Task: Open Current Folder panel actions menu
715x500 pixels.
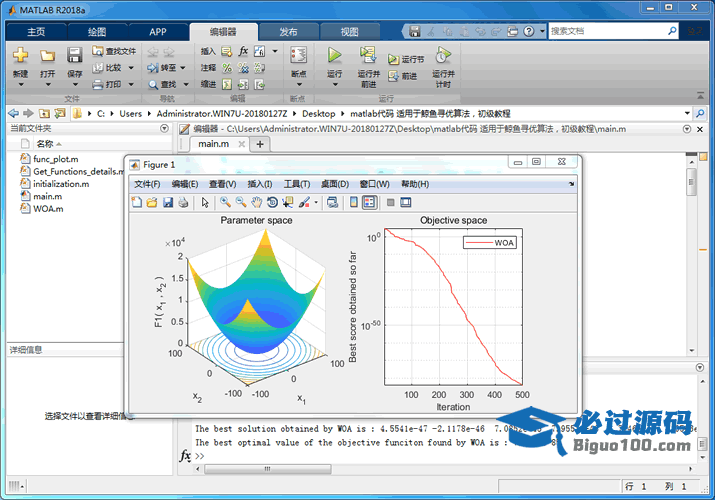Action: coord(165,129)
